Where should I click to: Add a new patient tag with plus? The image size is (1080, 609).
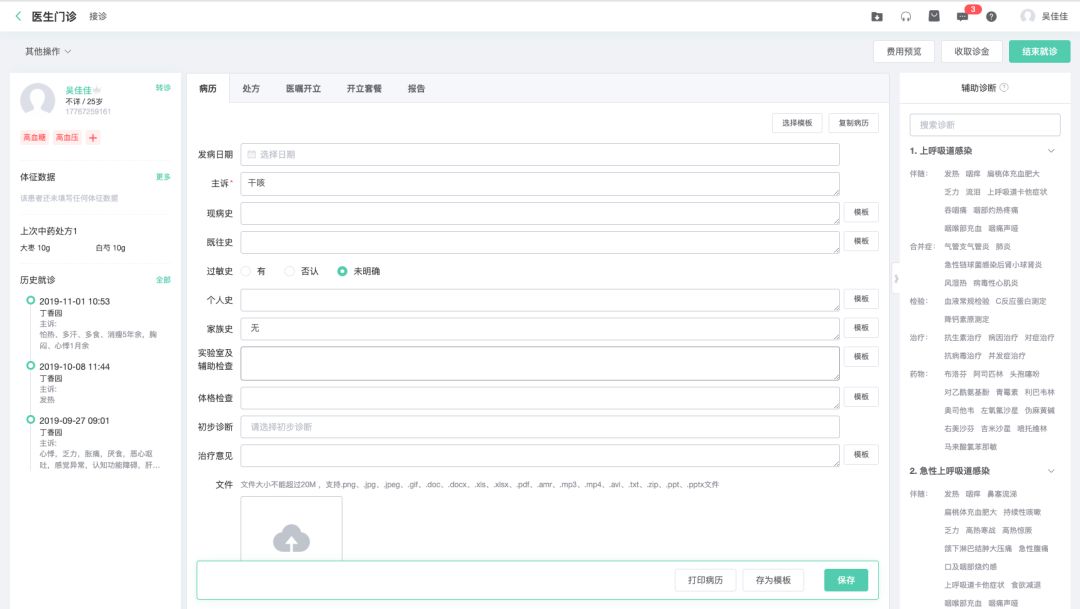pos(93,137)
